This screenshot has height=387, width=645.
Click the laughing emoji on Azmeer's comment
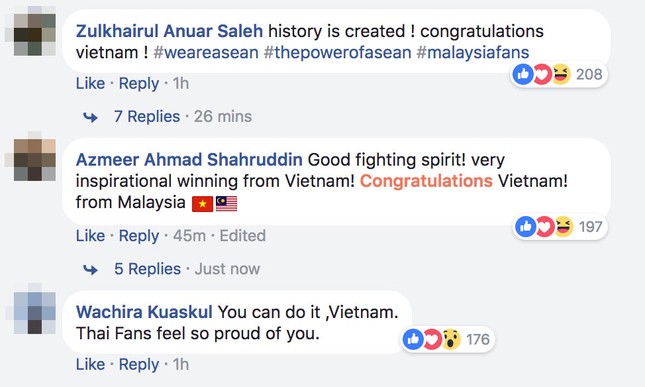564,227
